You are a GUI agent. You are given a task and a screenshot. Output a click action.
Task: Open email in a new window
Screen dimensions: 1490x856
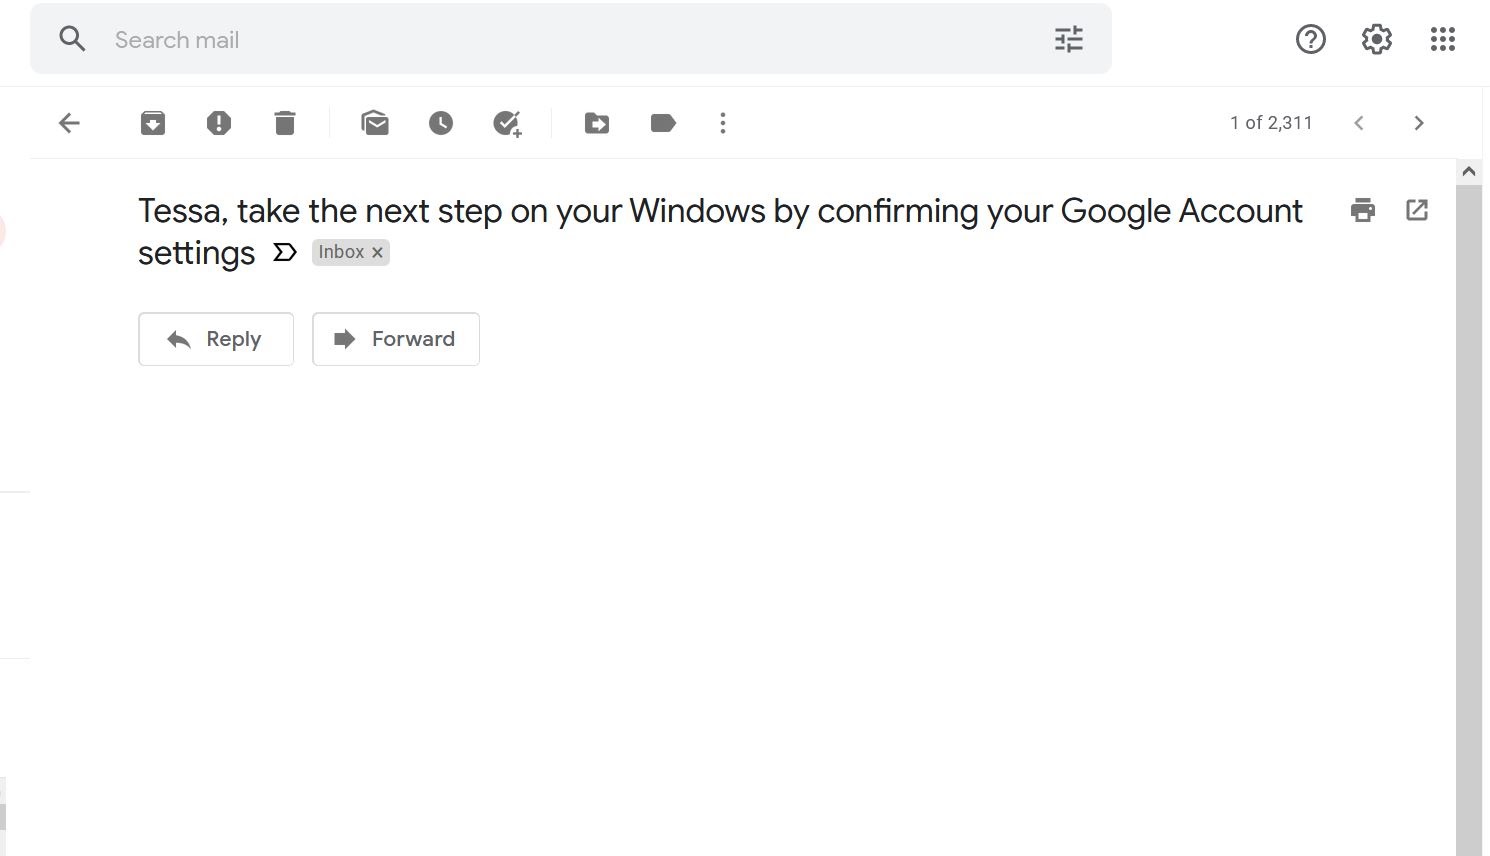pos(1416,210)
